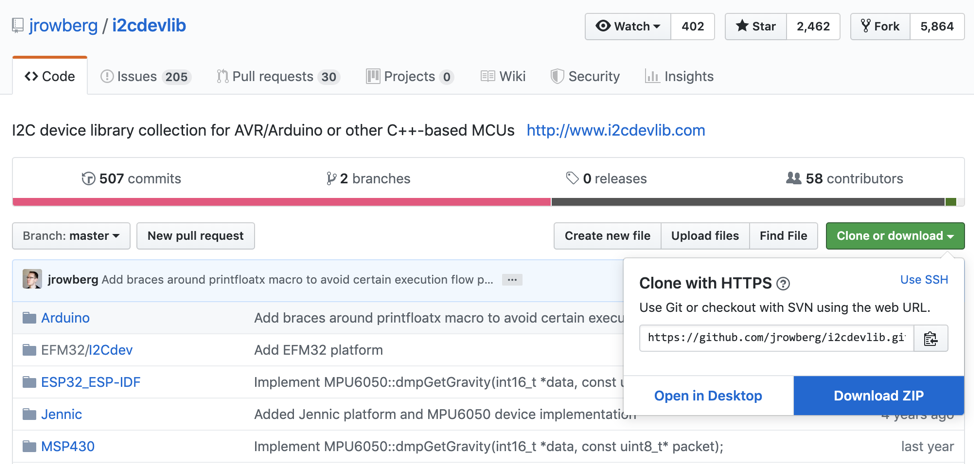Open the Branch: master dropdown
974x464 pixels.
click(x=71, y=236)
